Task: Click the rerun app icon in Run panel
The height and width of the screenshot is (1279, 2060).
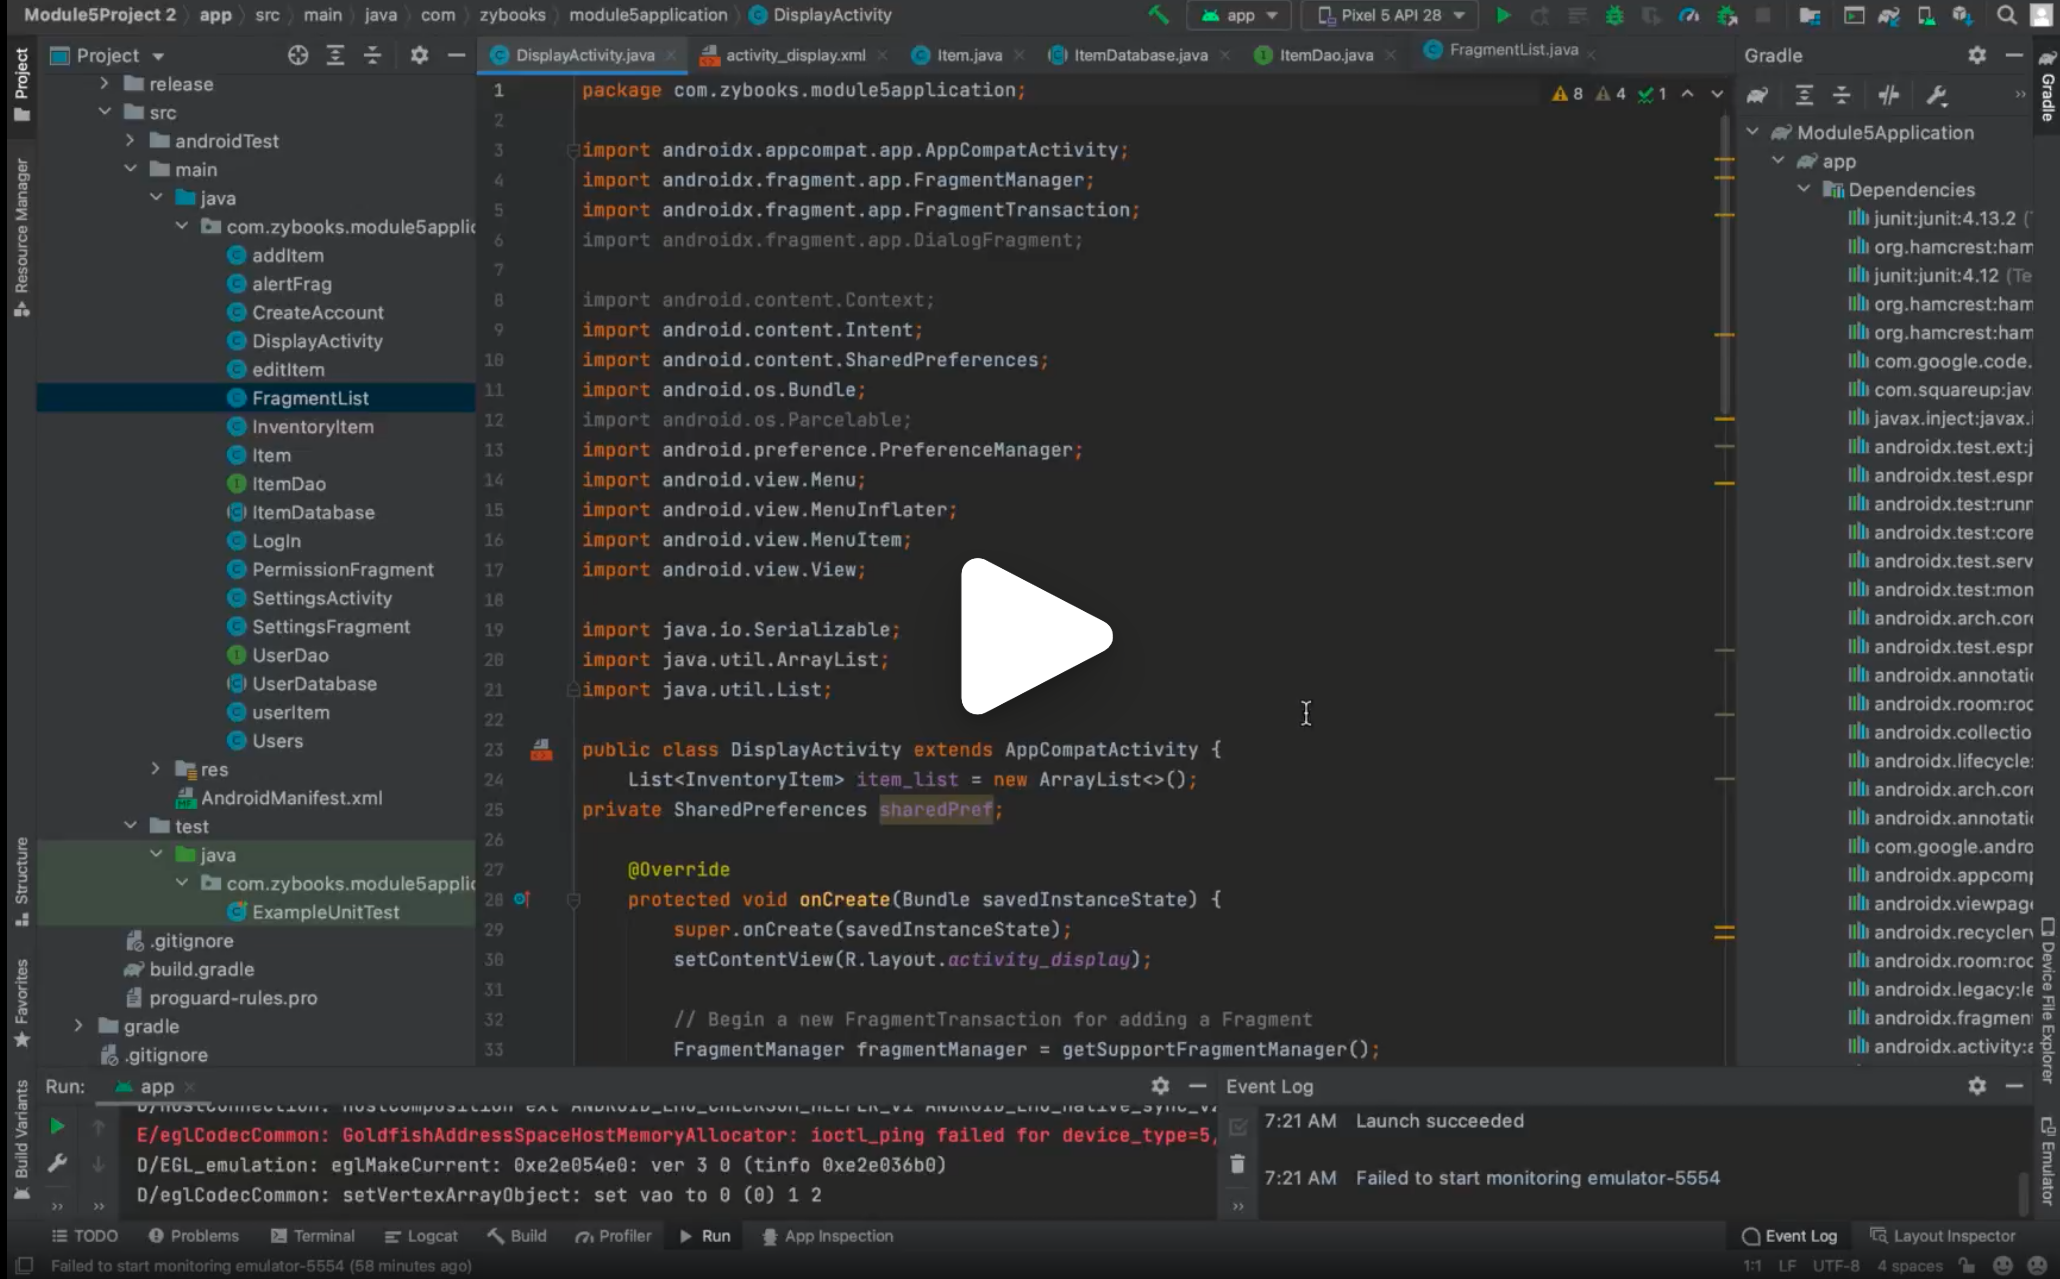Action: [x=57, y=1127]
